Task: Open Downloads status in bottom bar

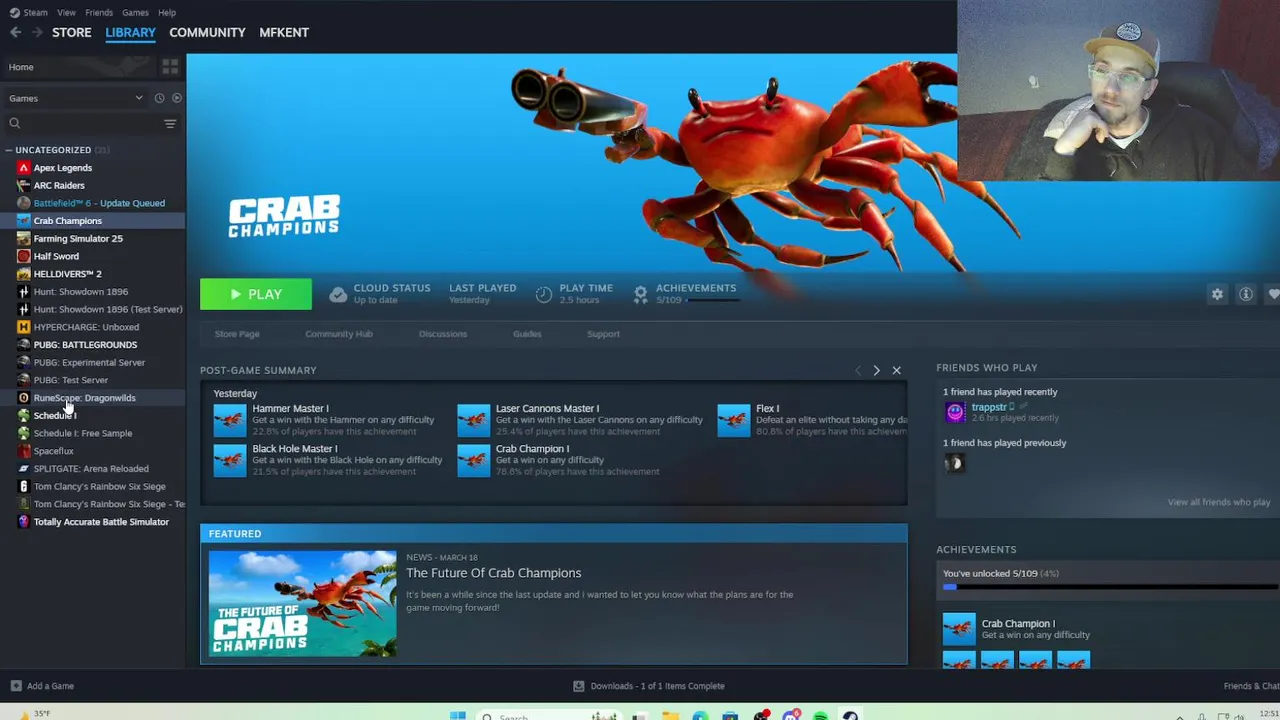Action: [x=648, y=686]
